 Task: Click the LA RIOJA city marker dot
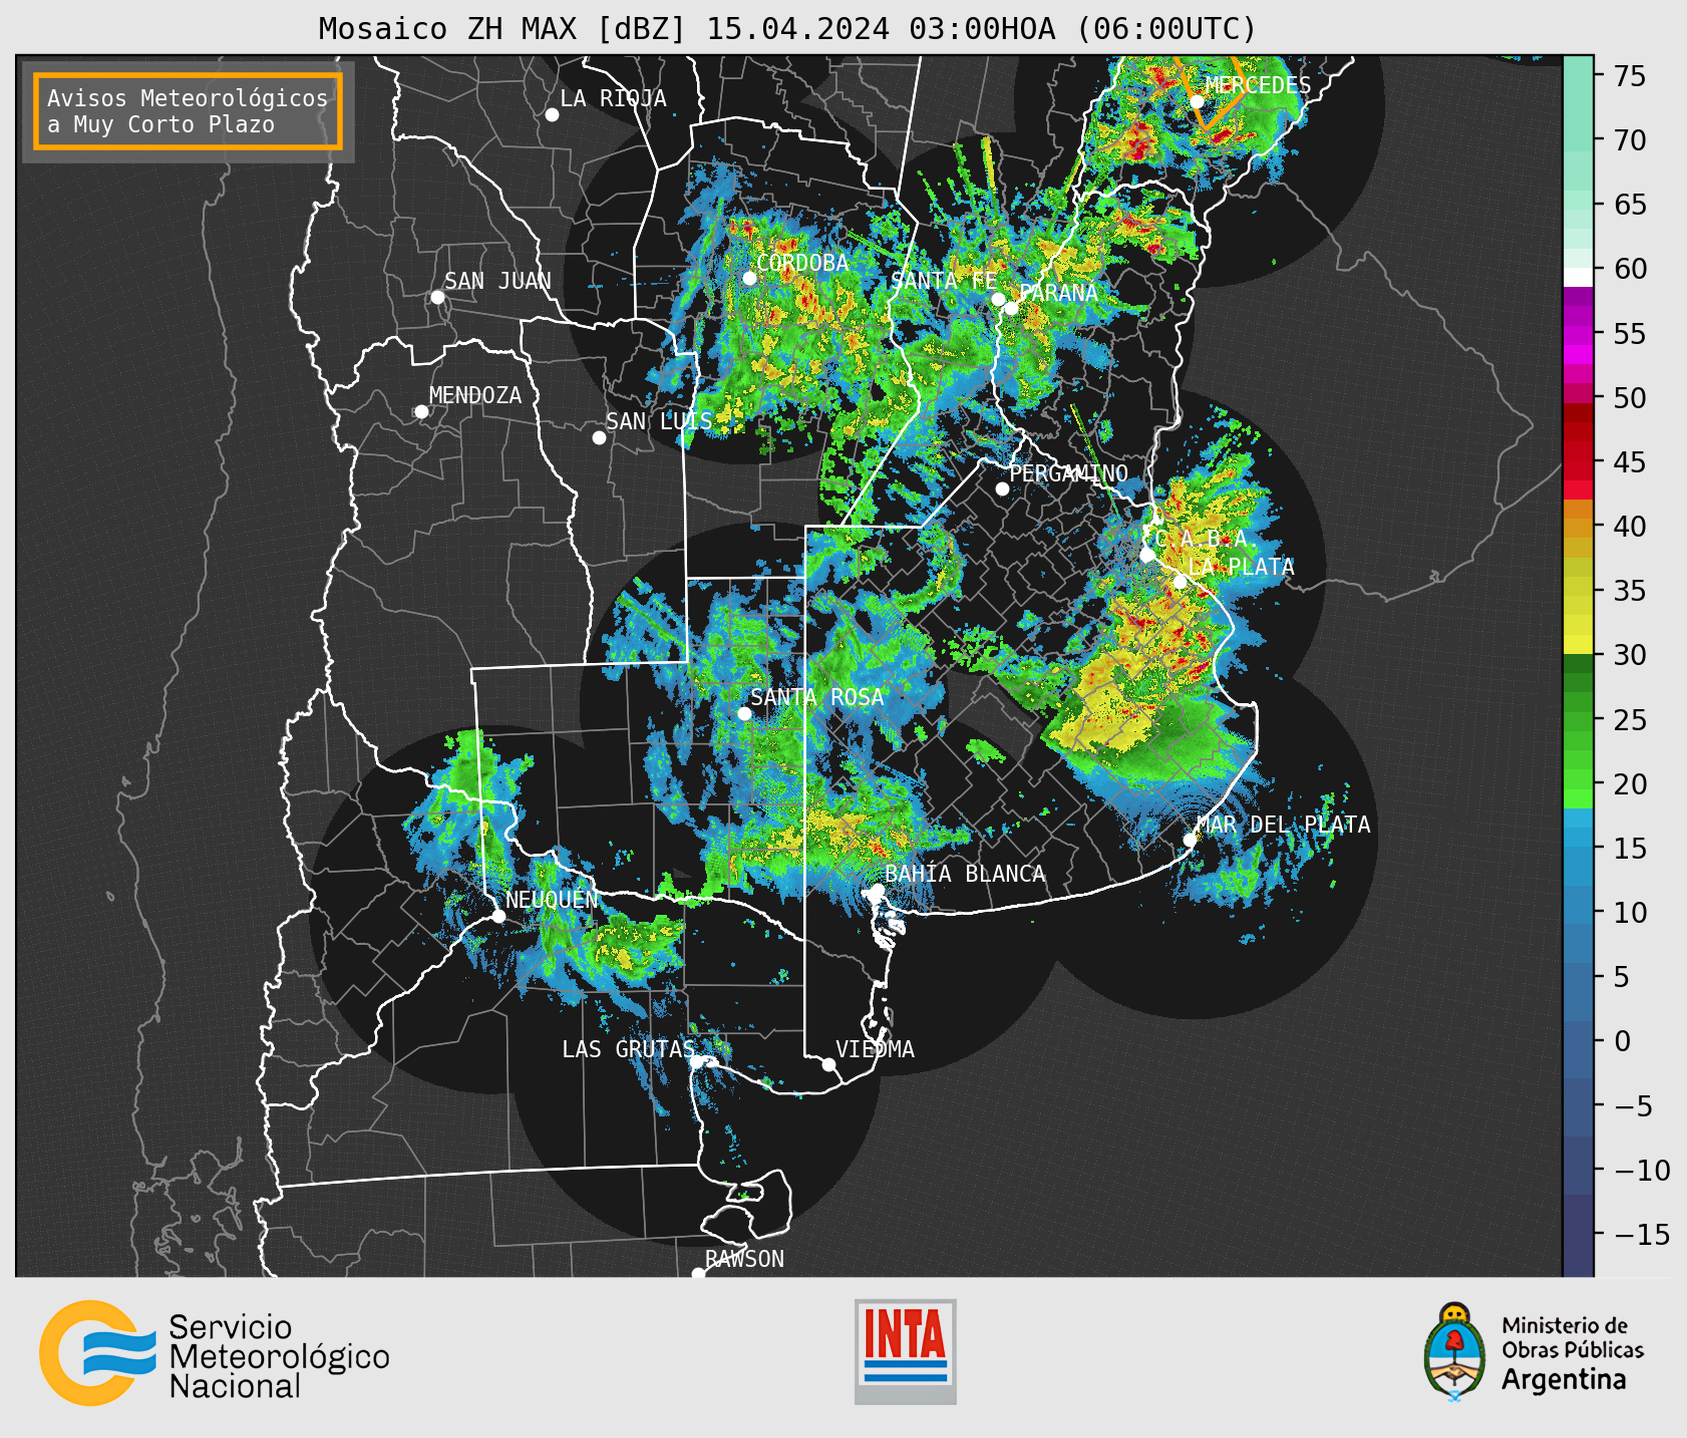[552, 115]
